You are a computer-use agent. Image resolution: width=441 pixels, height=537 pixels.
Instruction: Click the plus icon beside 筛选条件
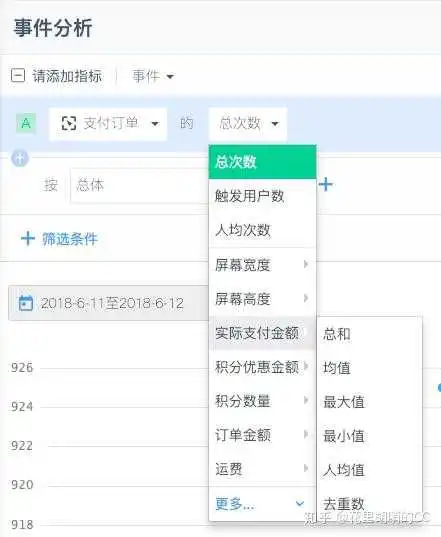pos(28,238)
